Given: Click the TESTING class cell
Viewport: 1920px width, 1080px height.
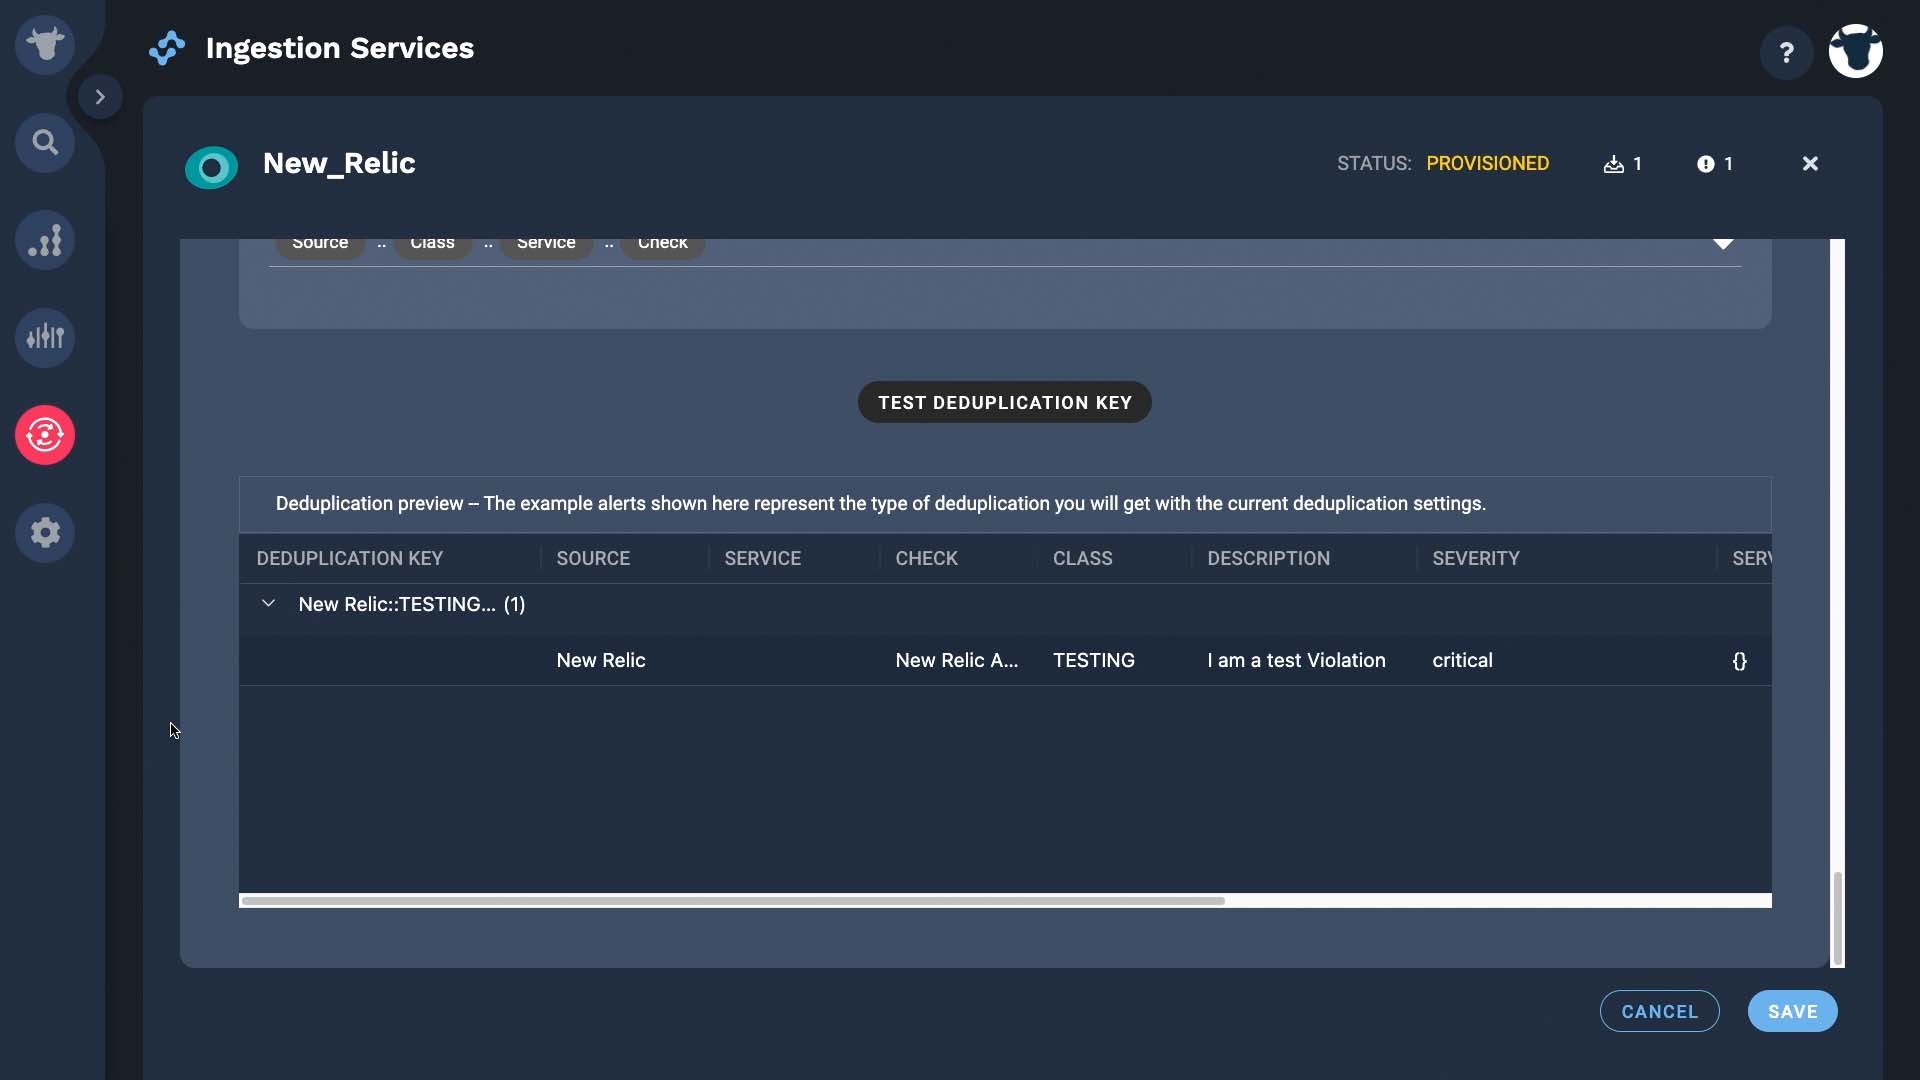Looking at the screenshot, I should [x=1094, y=660].
